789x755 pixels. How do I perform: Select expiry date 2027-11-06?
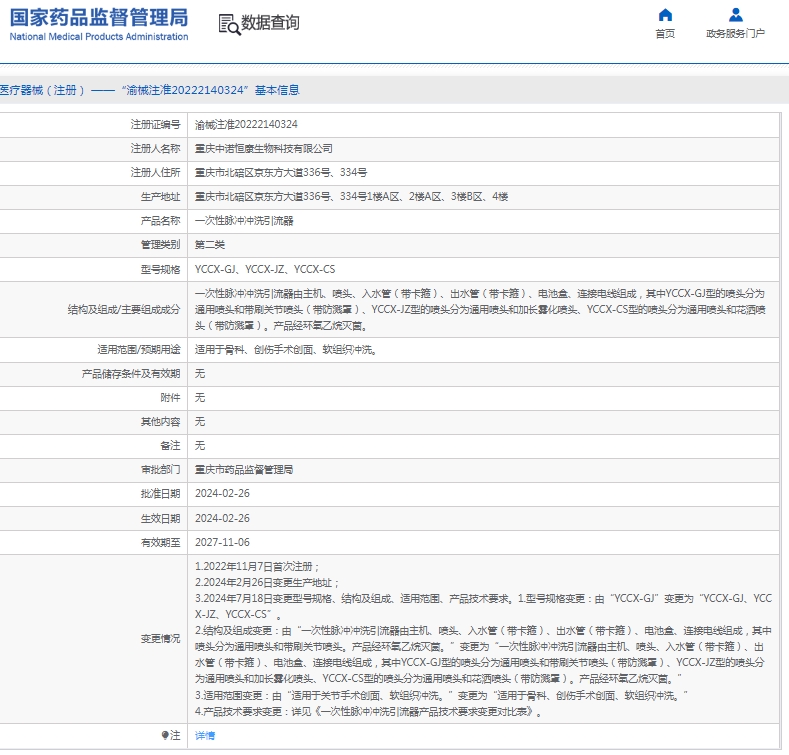coord(222,542)
